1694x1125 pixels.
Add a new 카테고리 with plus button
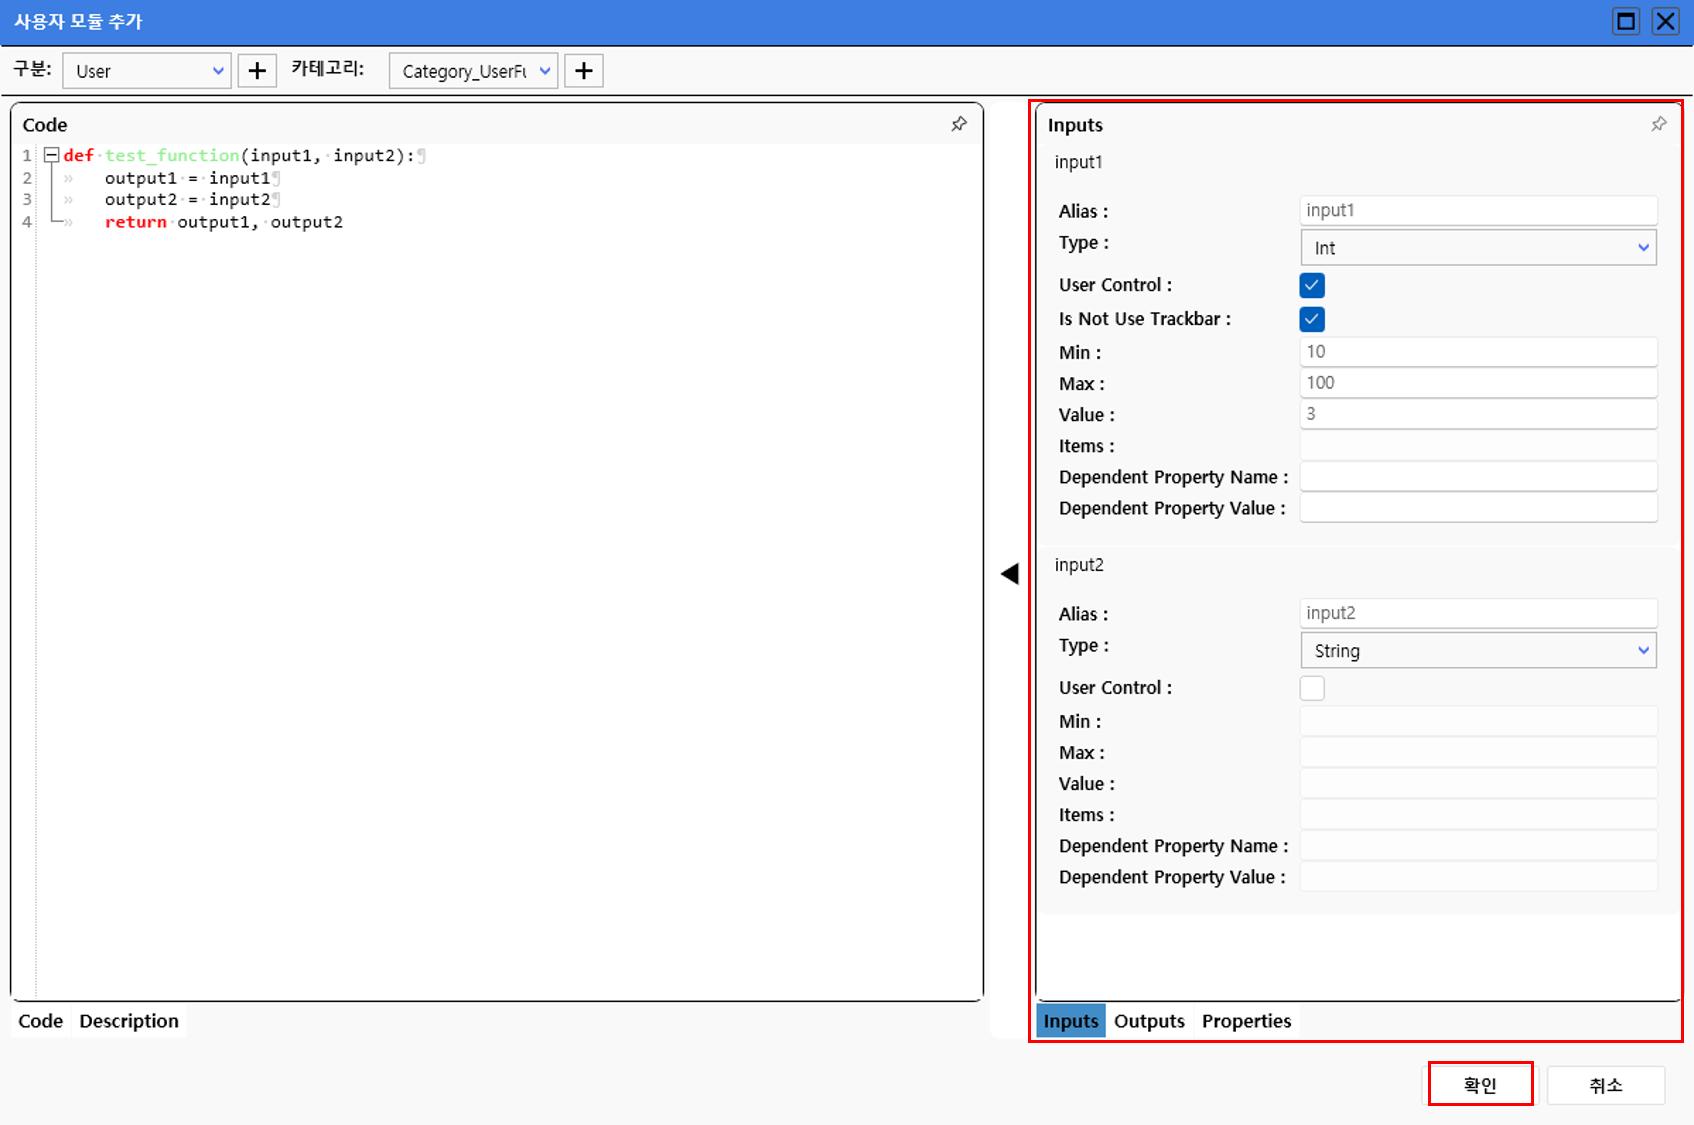[584, 71]
